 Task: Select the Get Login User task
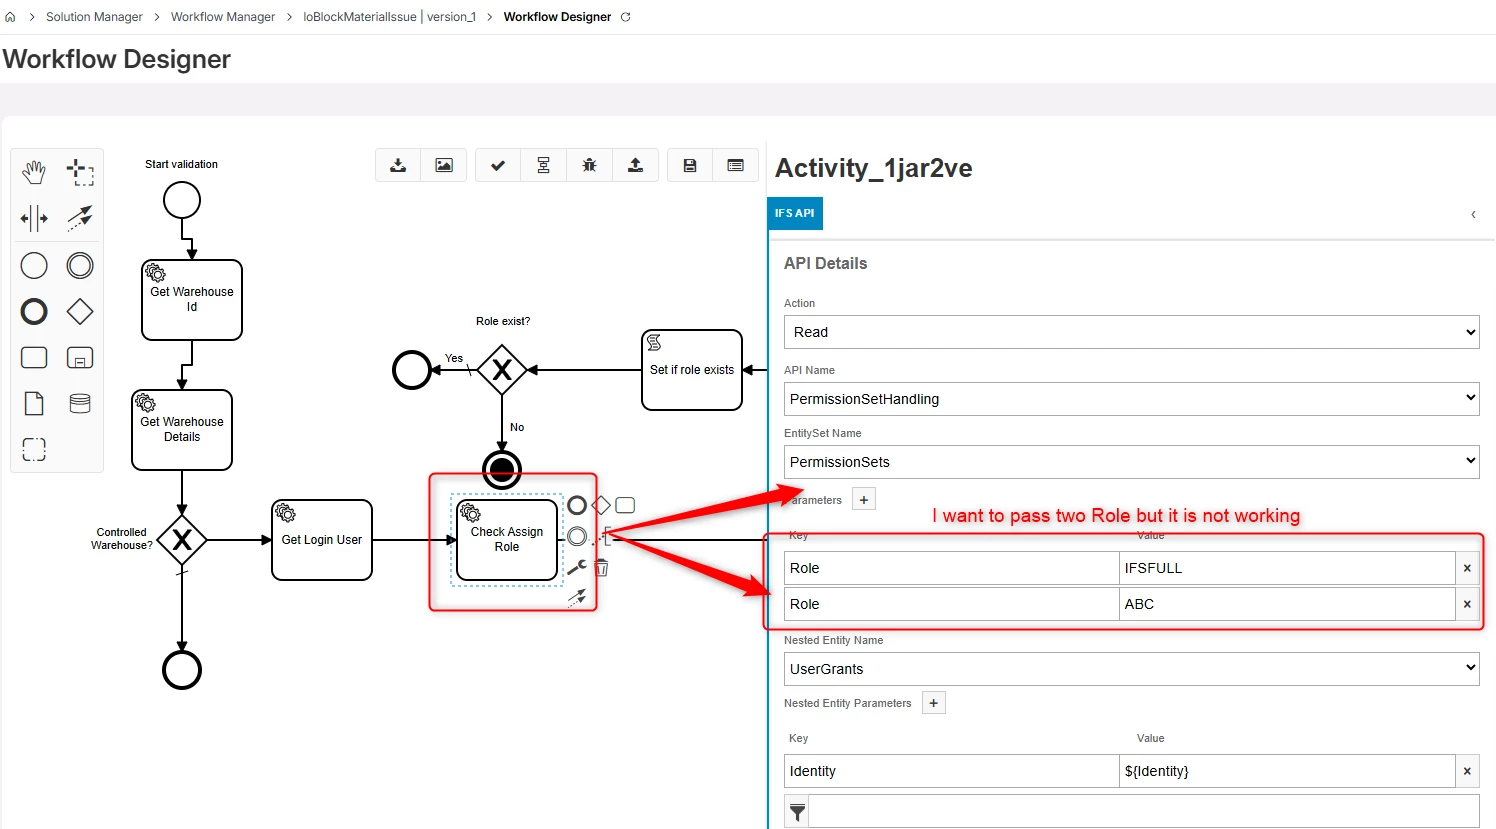coord(322,540)
